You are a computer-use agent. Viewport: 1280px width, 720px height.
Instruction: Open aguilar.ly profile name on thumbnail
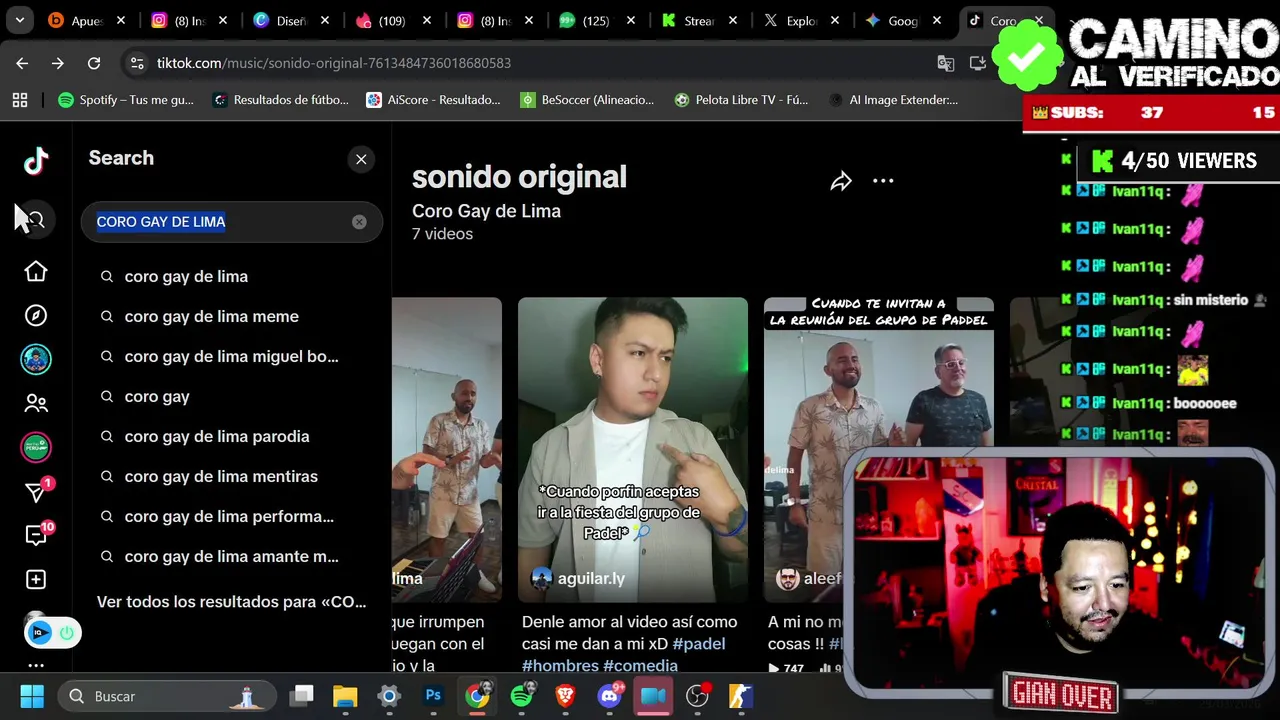591,578
